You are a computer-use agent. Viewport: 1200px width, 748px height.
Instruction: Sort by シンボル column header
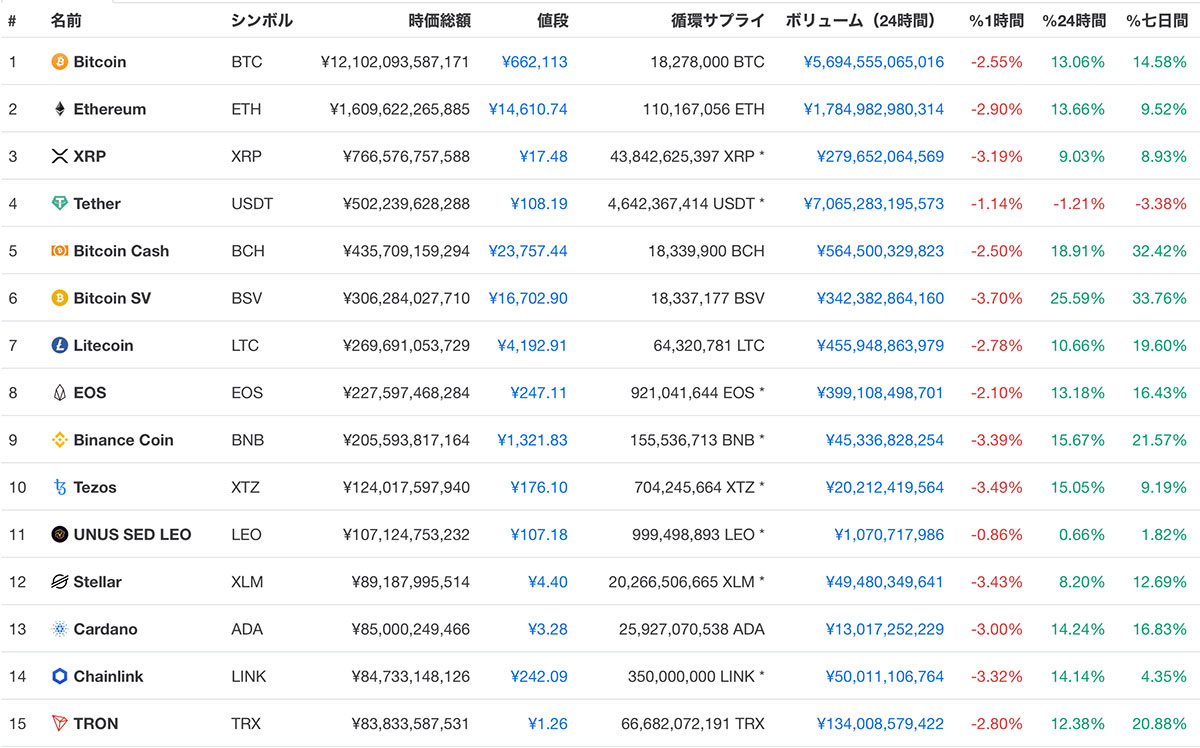tap(262, 19)
